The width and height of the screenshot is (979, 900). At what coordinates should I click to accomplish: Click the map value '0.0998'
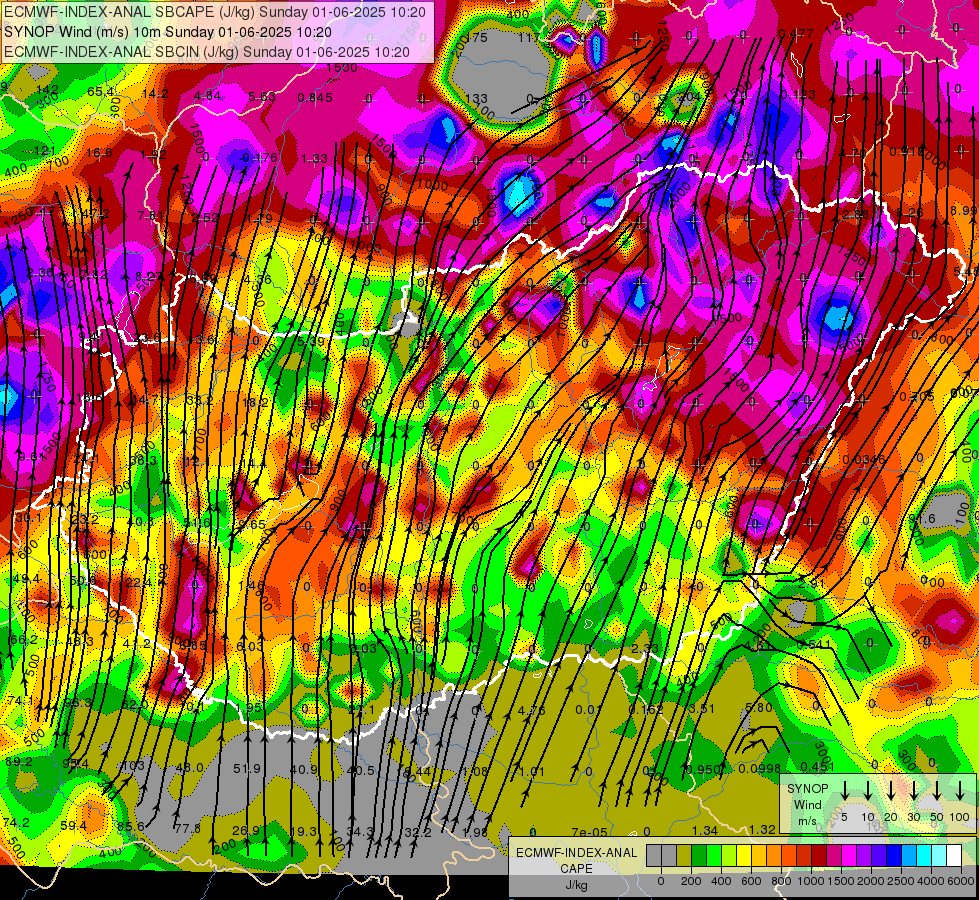[x=759, y=768]
